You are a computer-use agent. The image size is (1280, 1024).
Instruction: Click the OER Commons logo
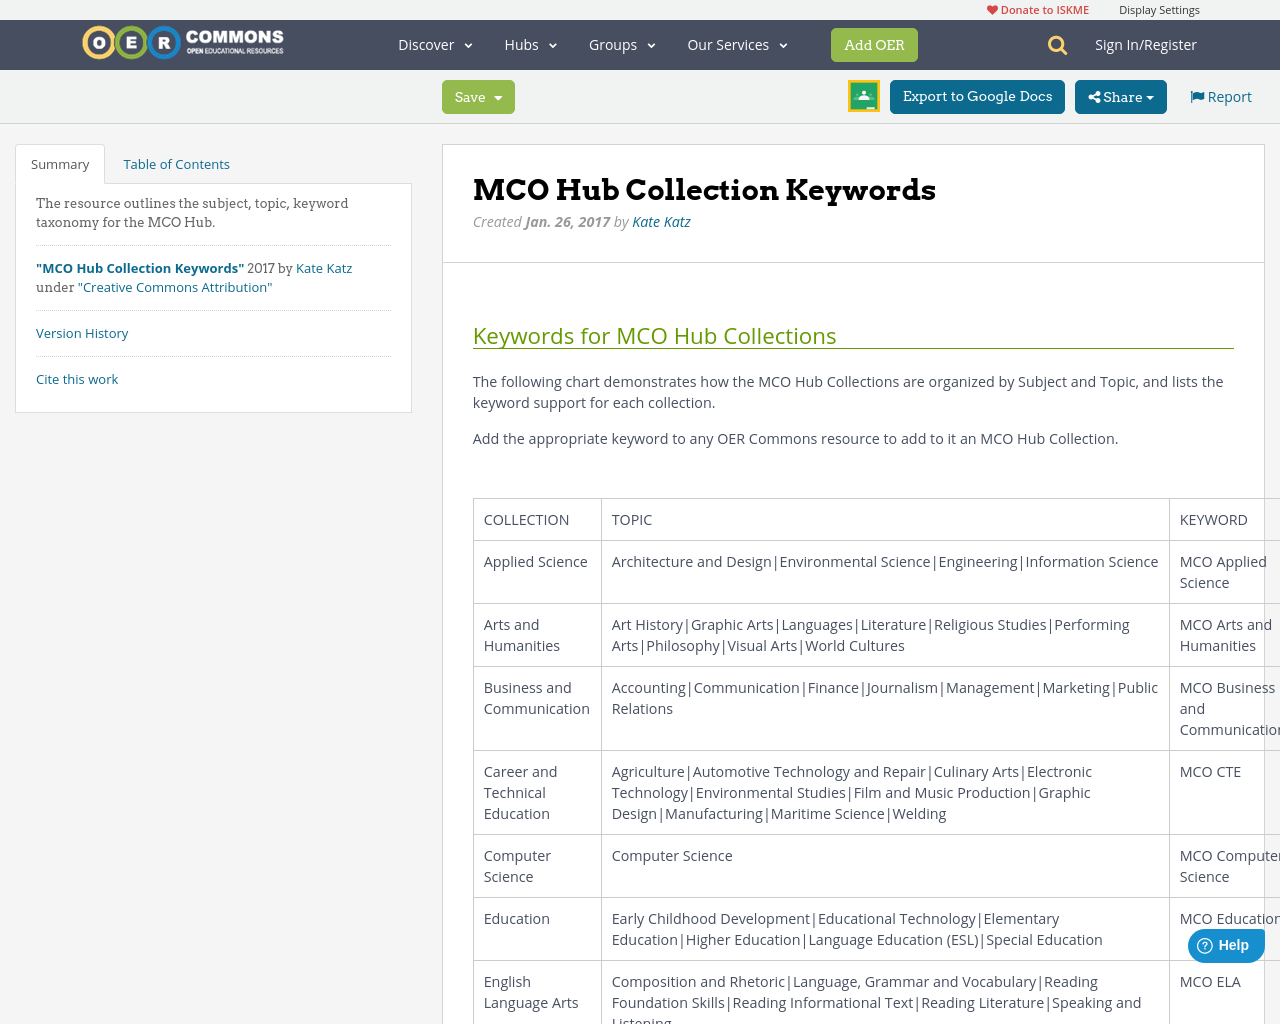182,42
